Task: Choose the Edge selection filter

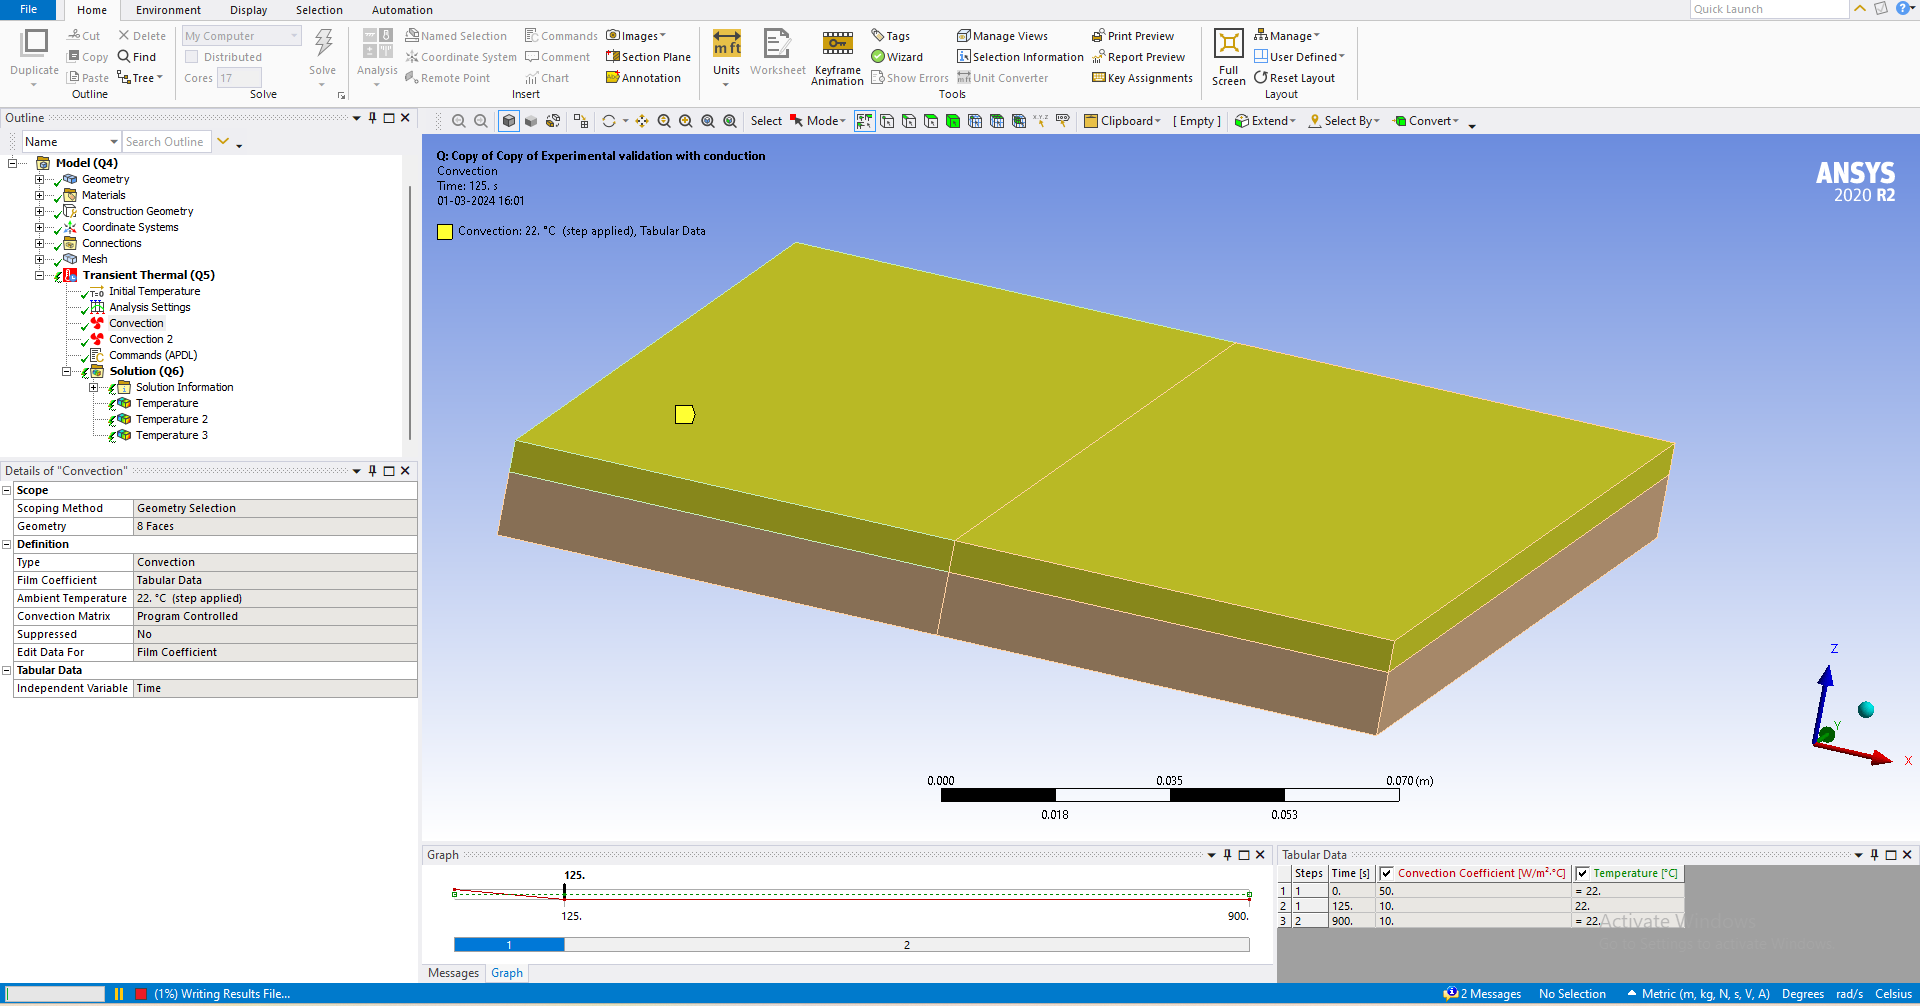Action: coord(909,121)
